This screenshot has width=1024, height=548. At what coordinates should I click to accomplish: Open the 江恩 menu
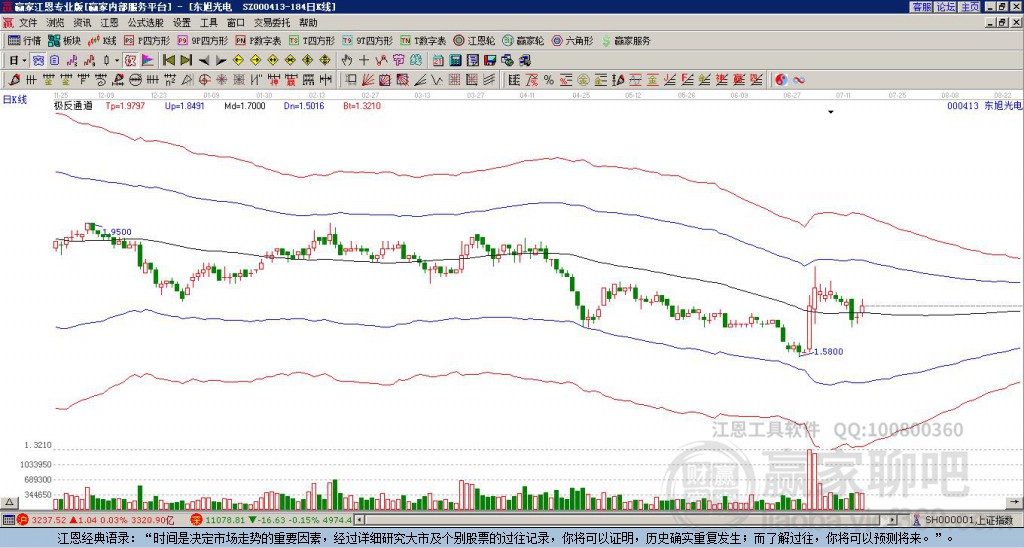tap(109, 23)
